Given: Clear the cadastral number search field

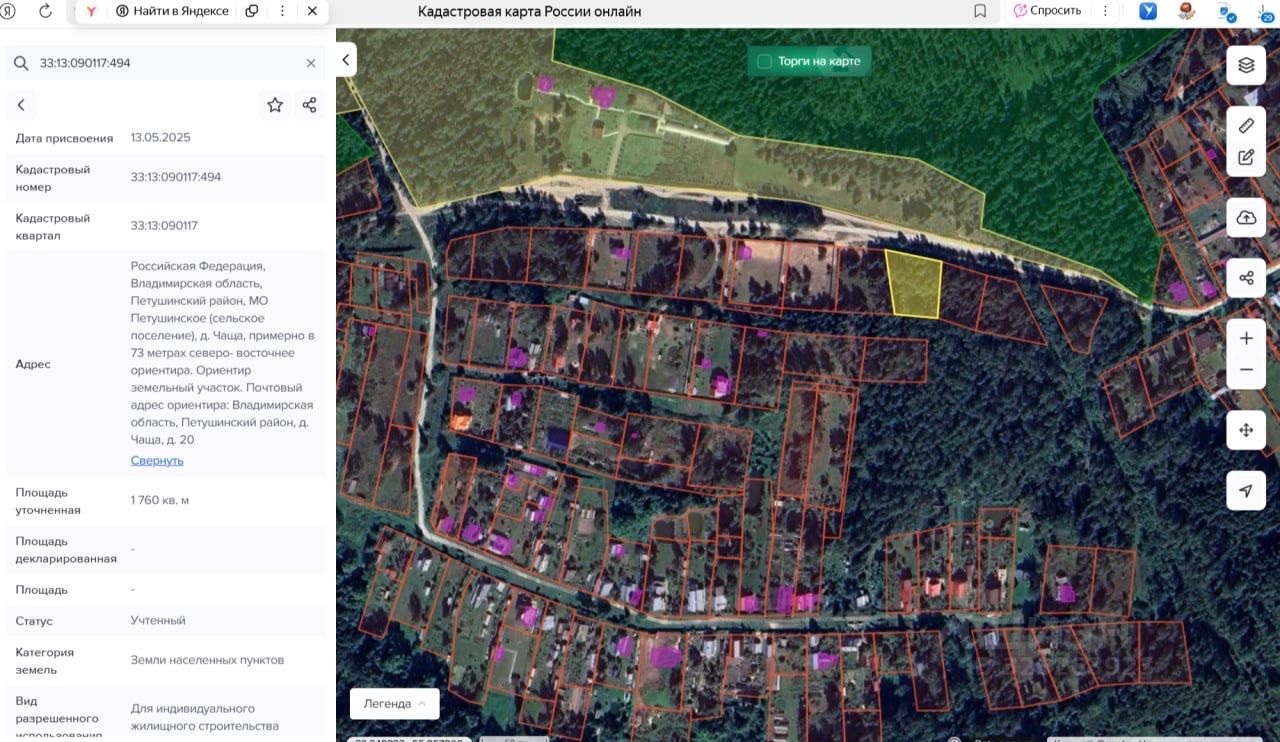Looking at the screenshot, I should tap(311, 63).
